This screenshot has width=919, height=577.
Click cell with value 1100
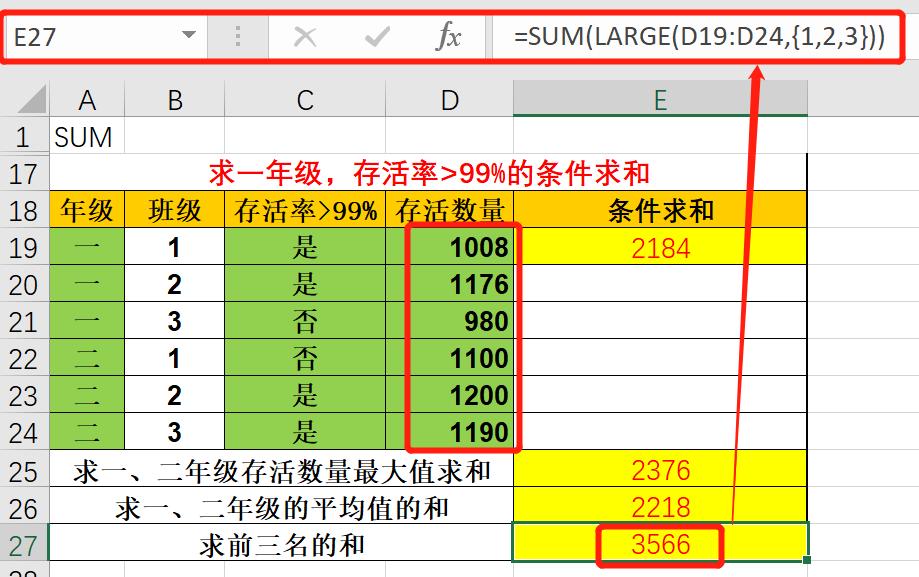point(450,358)
